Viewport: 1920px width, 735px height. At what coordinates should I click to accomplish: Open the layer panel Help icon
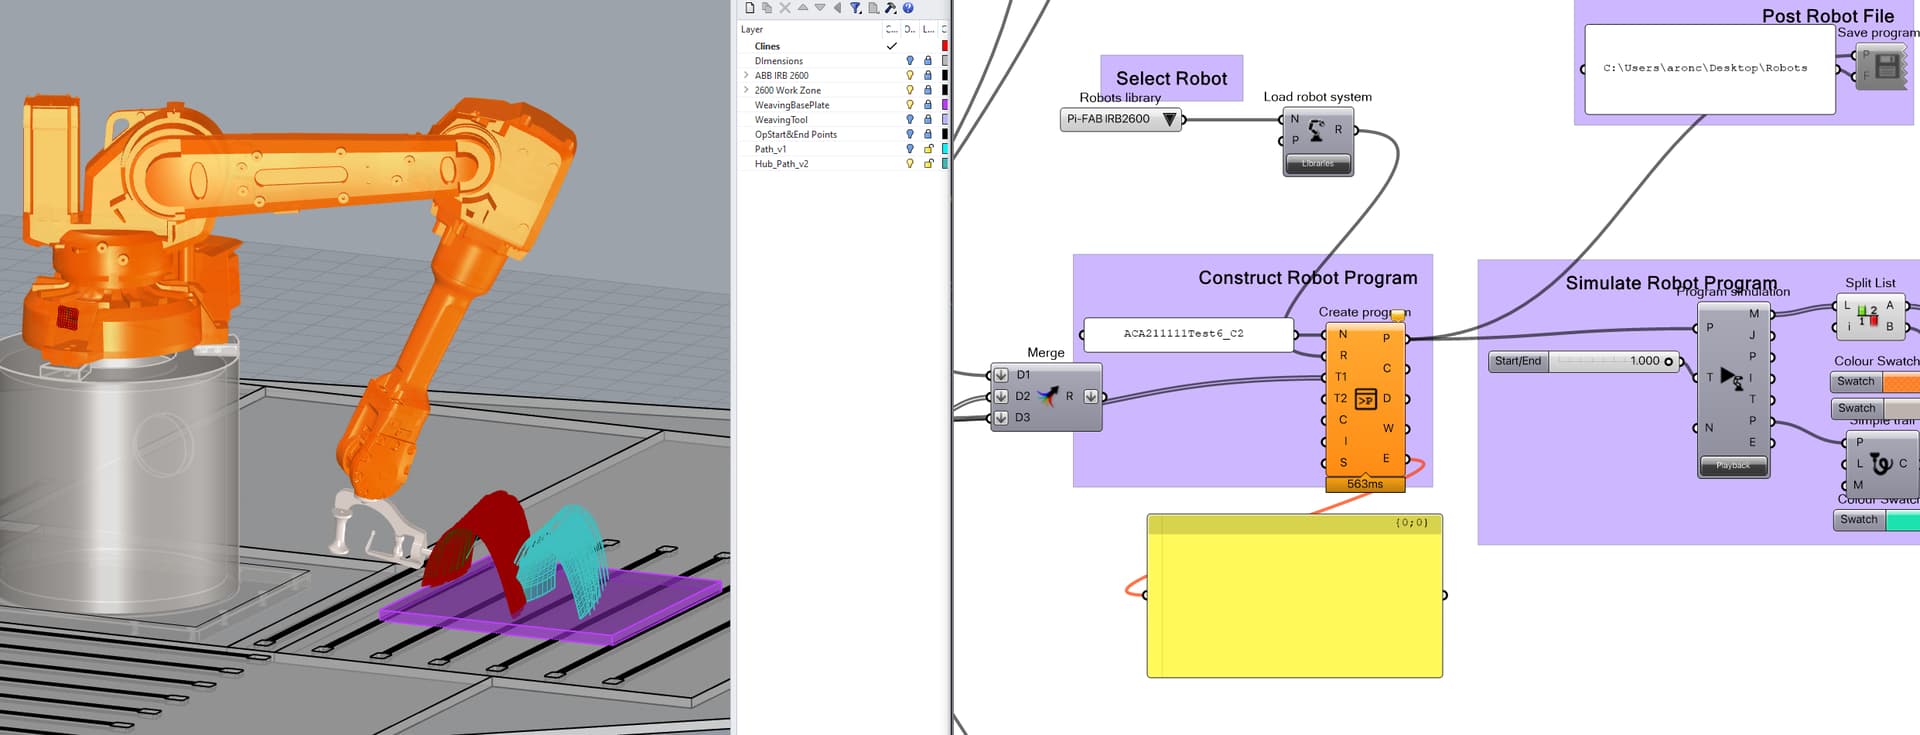(x=908, y=8)
